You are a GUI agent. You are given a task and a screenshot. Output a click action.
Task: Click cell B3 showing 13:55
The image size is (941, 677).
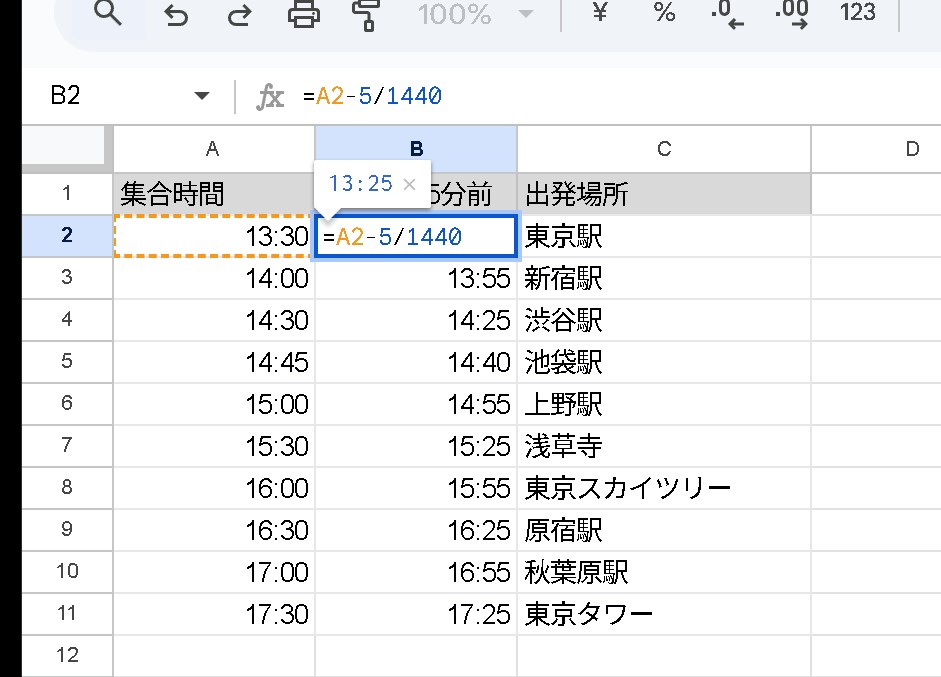point(416,278)
